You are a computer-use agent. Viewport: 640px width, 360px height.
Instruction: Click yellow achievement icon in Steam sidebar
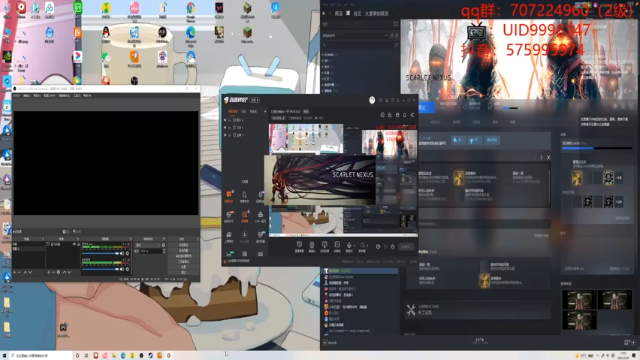click(x=577, y=178)
